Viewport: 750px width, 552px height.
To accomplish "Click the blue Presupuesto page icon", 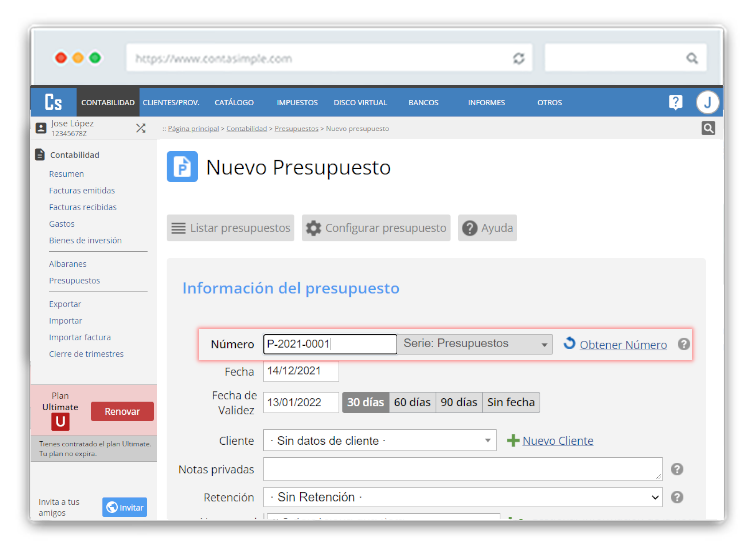I will pyautogui.click(x=182, y=166).
